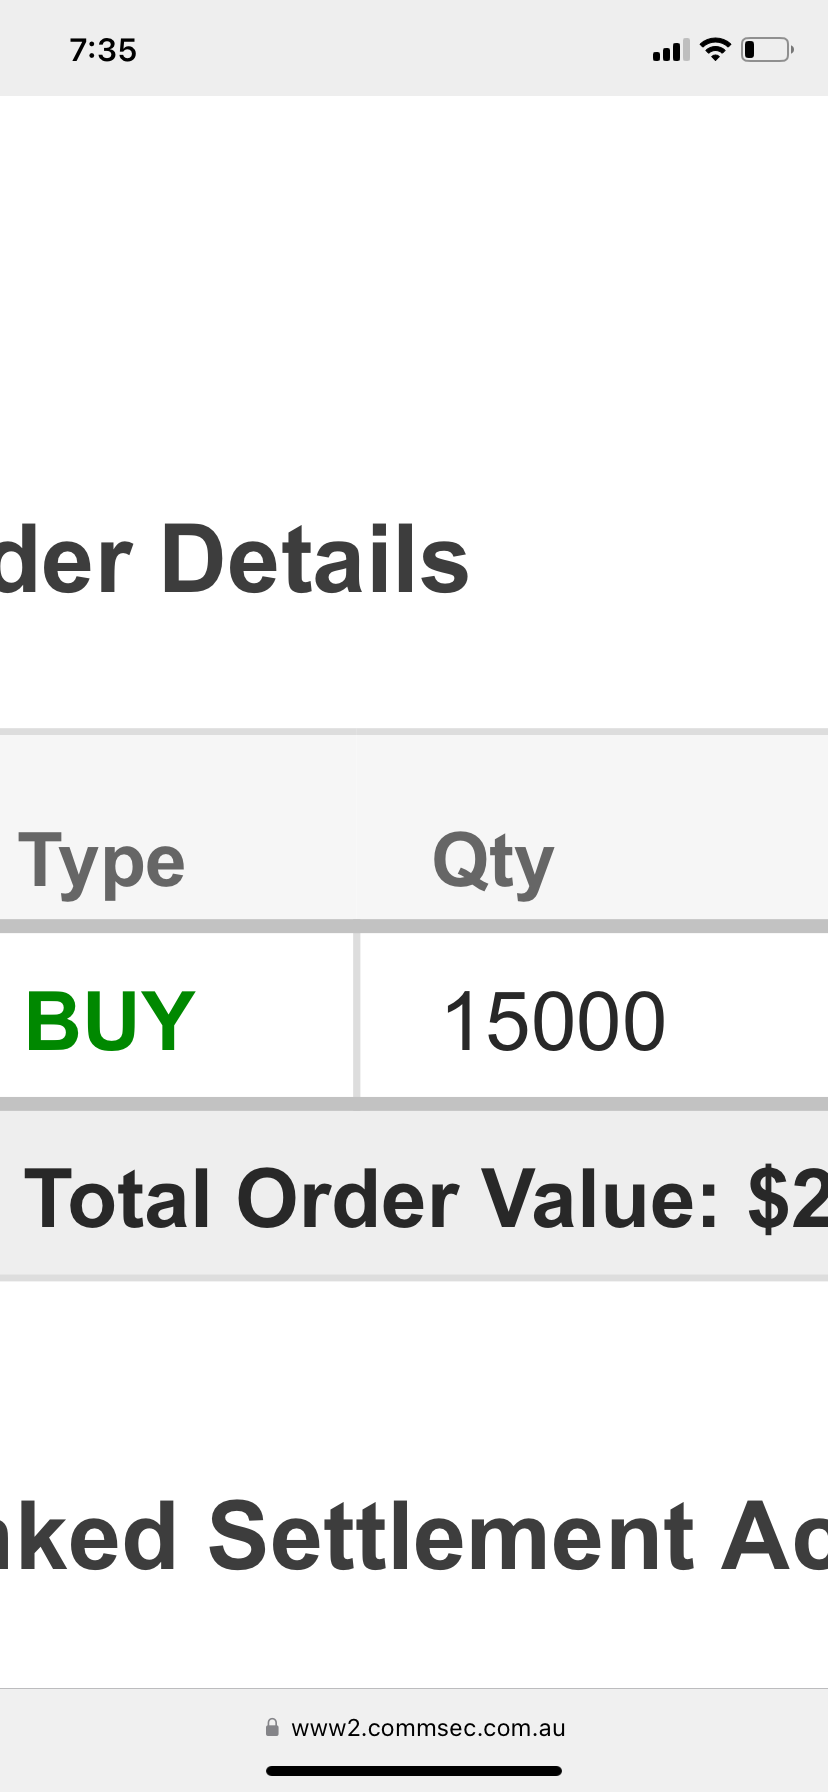The height and width of the screenshot is (1792, 828).
Task: Tap the Order Details heading
Action: (234, 560)
